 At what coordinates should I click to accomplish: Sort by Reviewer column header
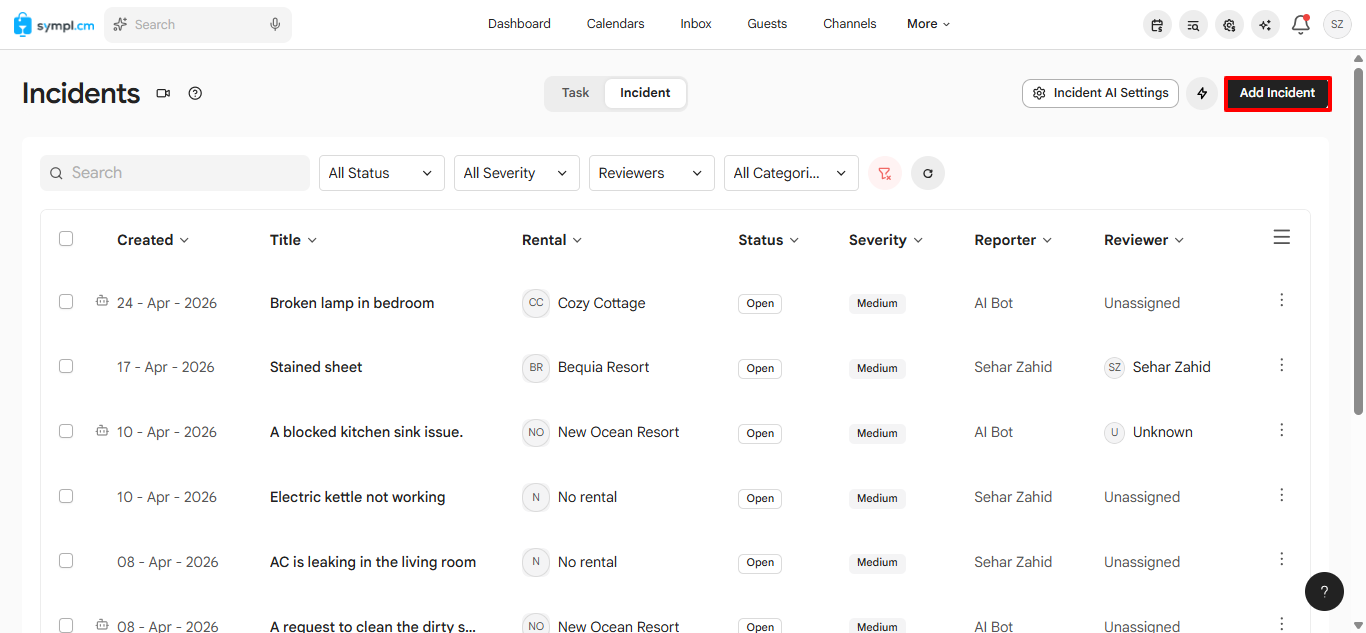click(1144, 240)
